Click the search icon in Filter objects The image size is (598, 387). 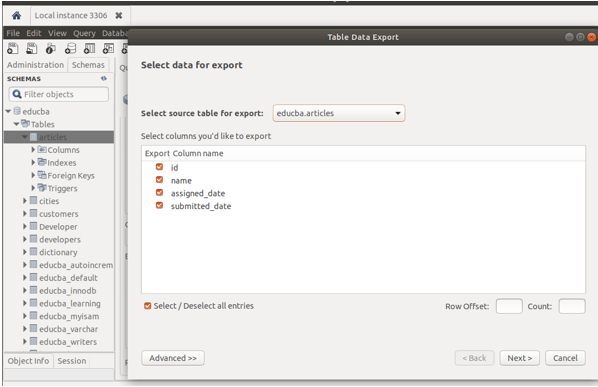(x=17, y=94)
